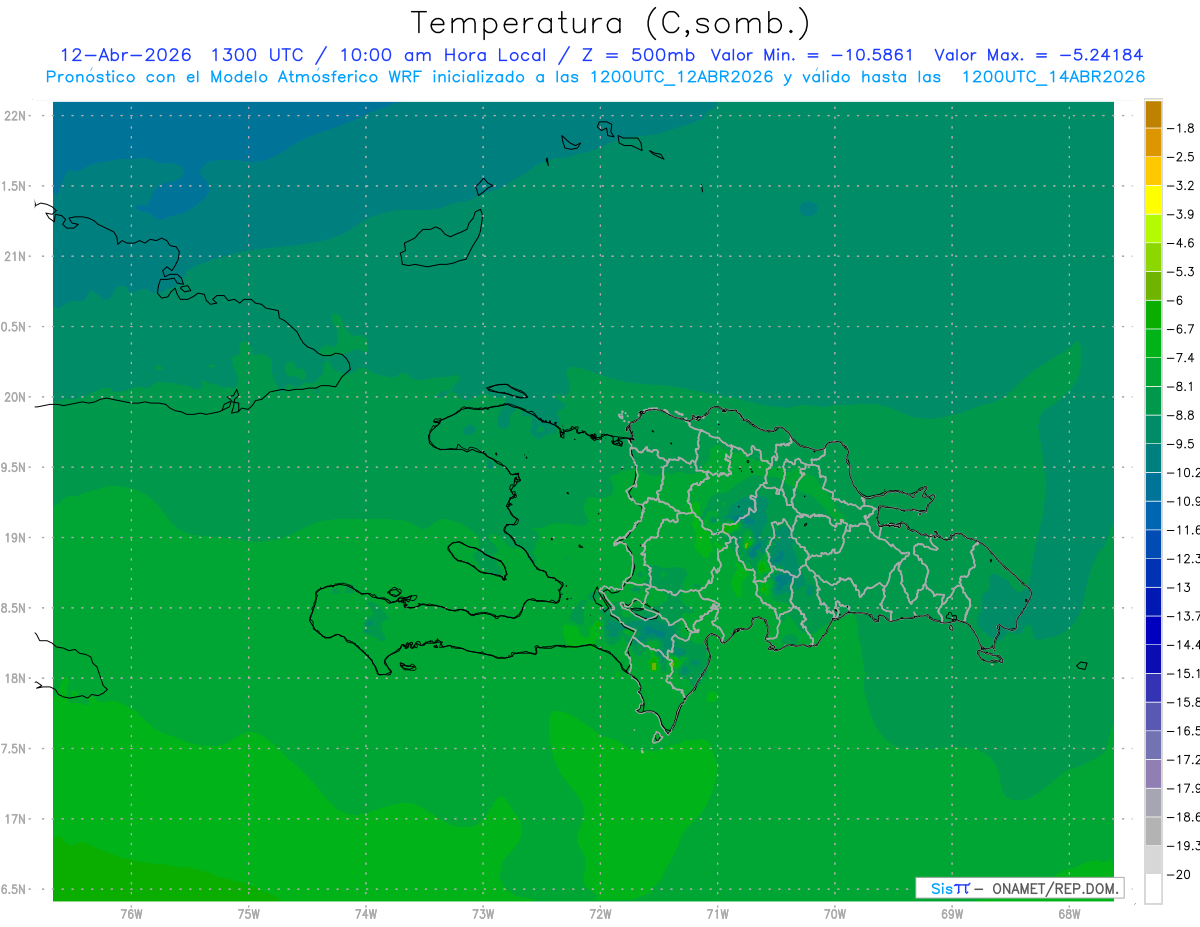The width and height of the screenshot is (1200, 927).
Task: Click the dark blue swatch beside the -14.4 label
Action: click(x=1153, y=630)
